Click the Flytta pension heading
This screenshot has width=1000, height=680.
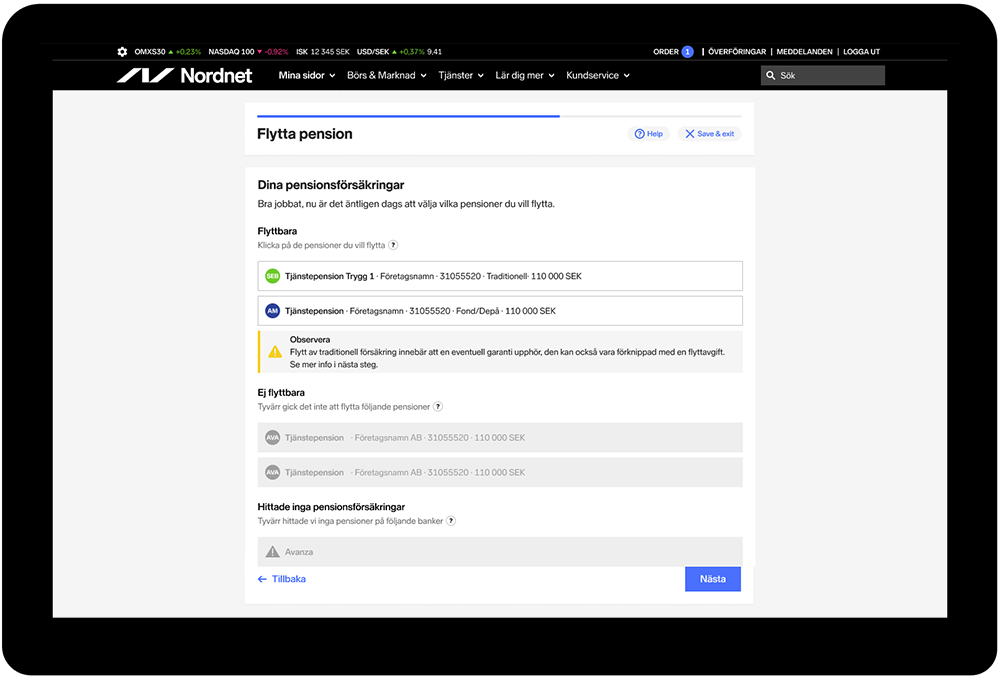point(305,134)
